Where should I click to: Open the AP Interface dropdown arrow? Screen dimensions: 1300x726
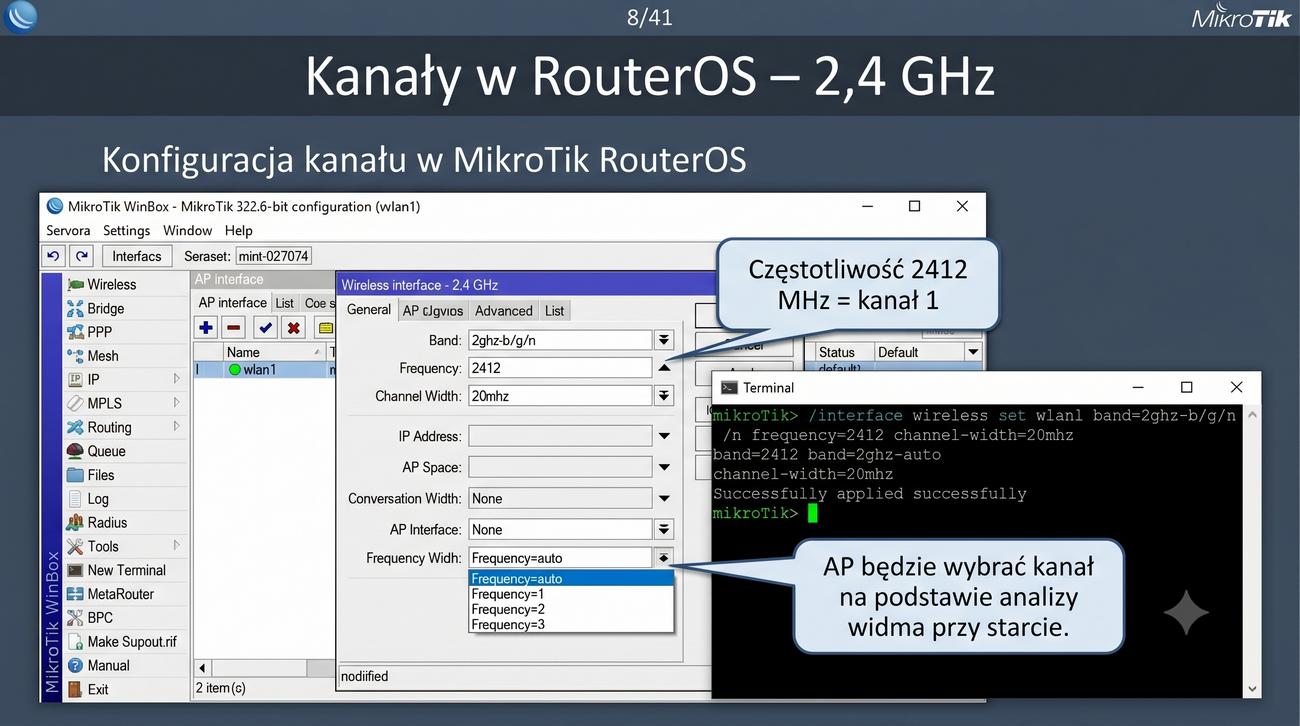[x=664, y=529]
